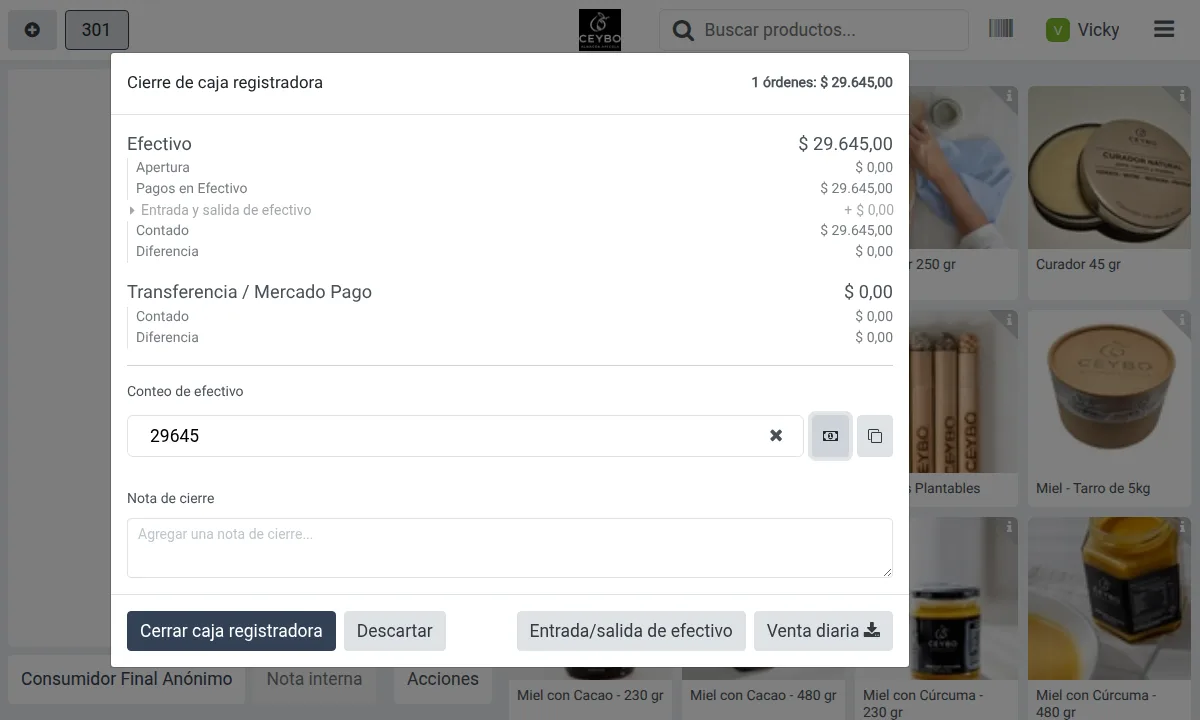
Task: Click the Descartar button
Action: coord(395,631)
